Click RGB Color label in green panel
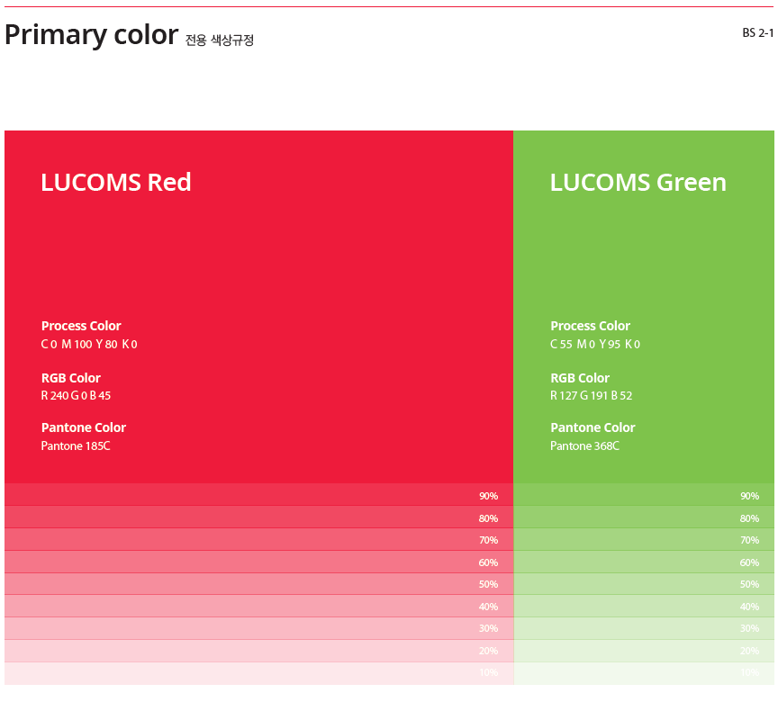 [x=580, y=378]
